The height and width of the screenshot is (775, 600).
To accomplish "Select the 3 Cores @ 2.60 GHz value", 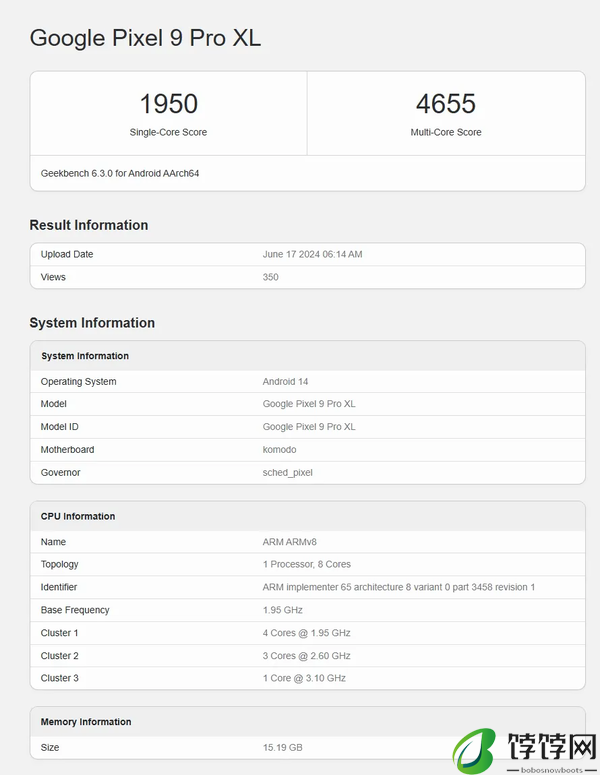I will [x=306, y=656].
